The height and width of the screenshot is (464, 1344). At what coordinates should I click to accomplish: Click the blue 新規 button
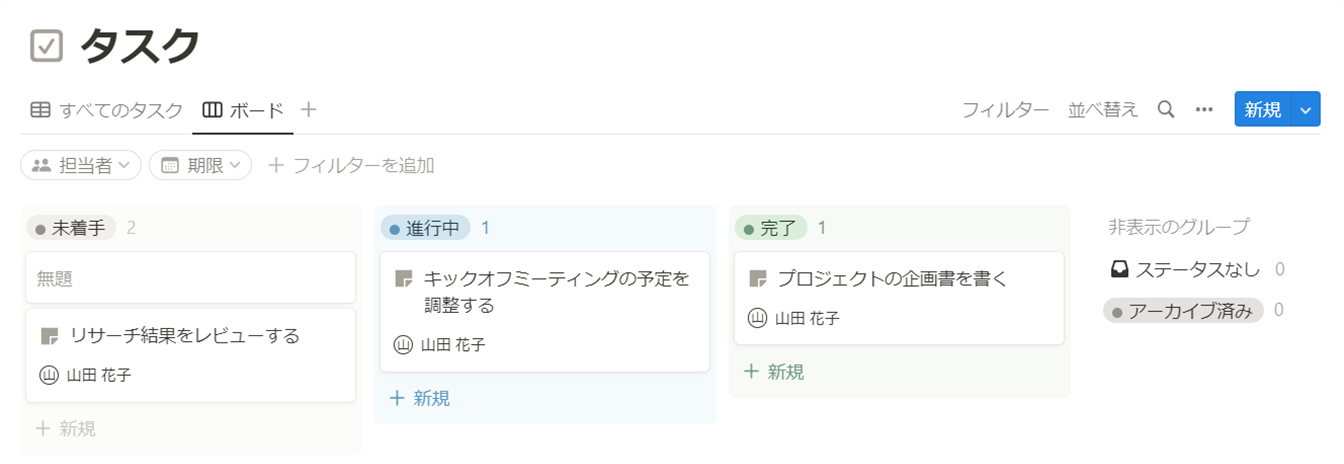1263,110
